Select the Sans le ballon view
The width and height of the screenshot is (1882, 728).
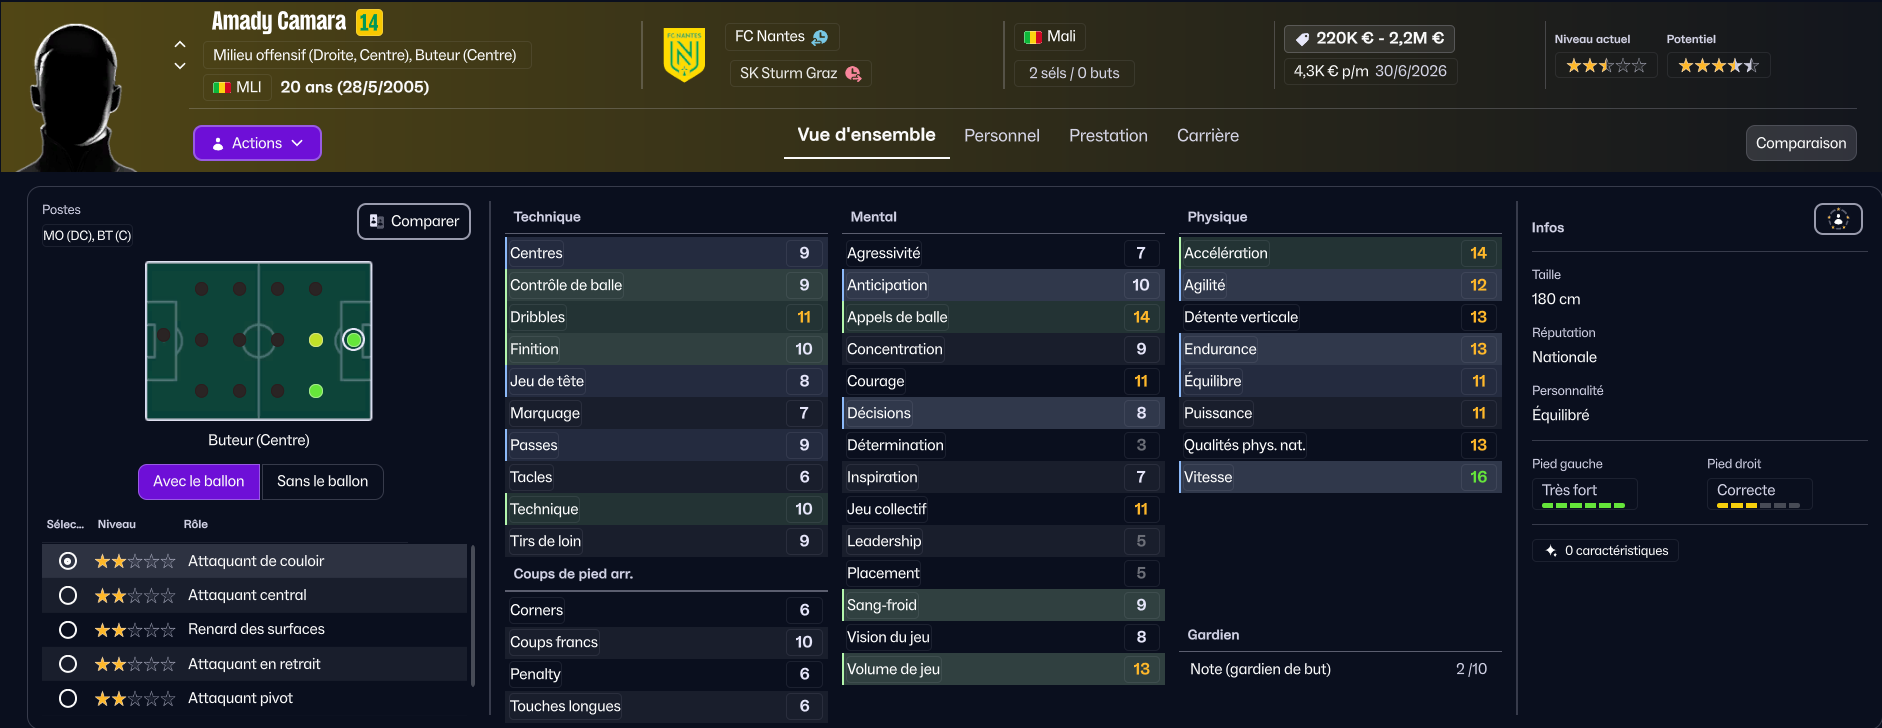(322, 482)
